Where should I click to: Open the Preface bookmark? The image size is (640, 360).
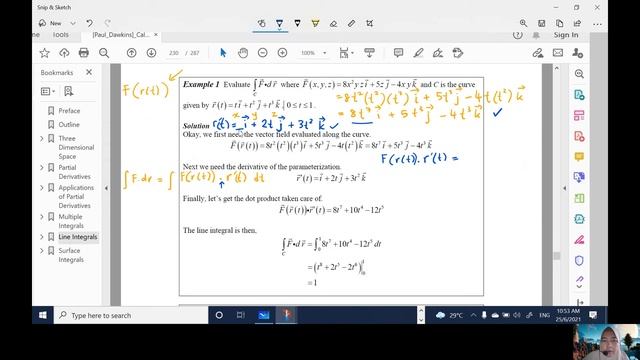point(69,111)
